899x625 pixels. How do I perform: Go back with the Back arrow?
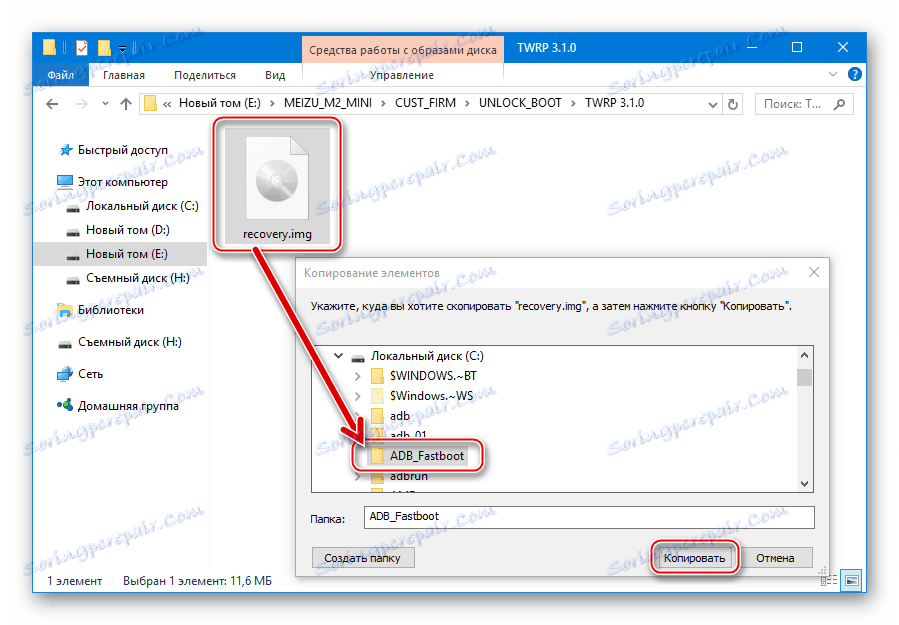click(52, 104)
